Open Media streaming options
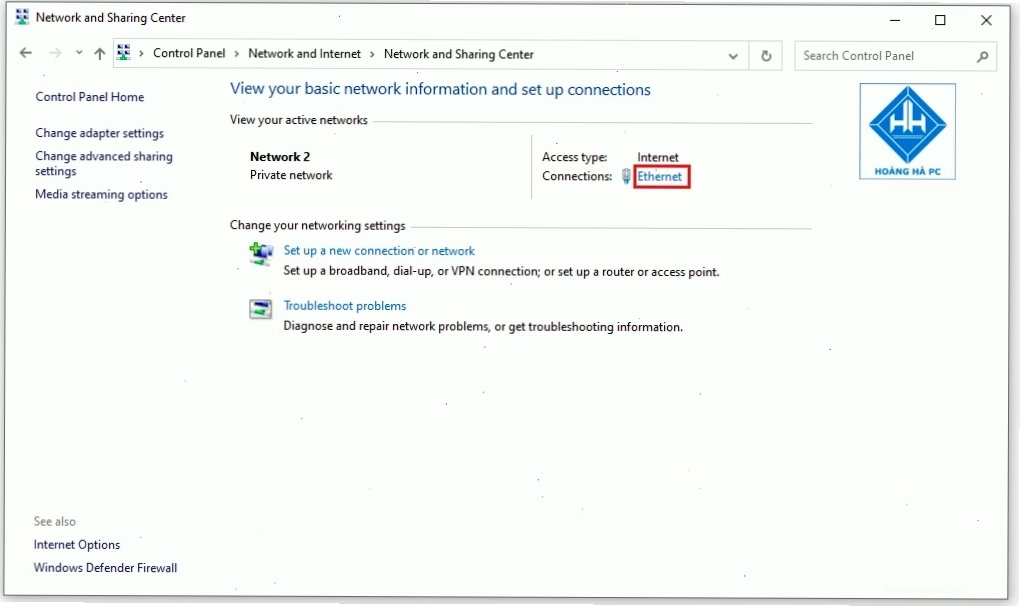1020x607 pixels. click(101, 195)
